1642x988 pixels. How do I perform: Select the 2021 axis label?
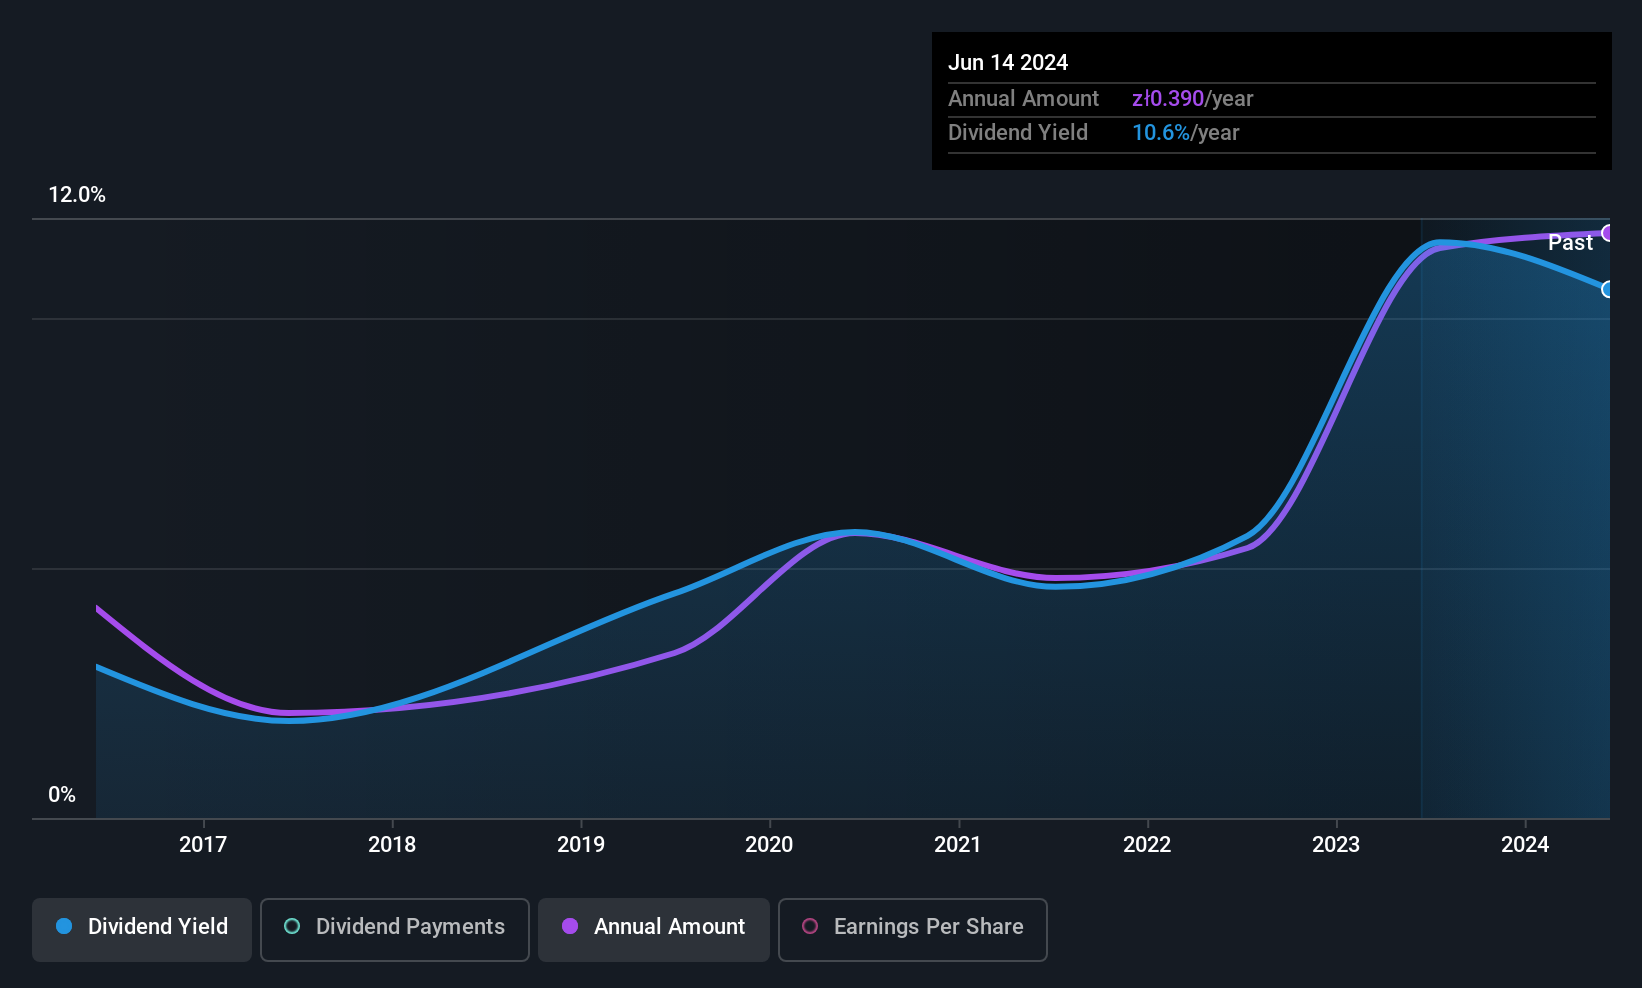(958, 845)
